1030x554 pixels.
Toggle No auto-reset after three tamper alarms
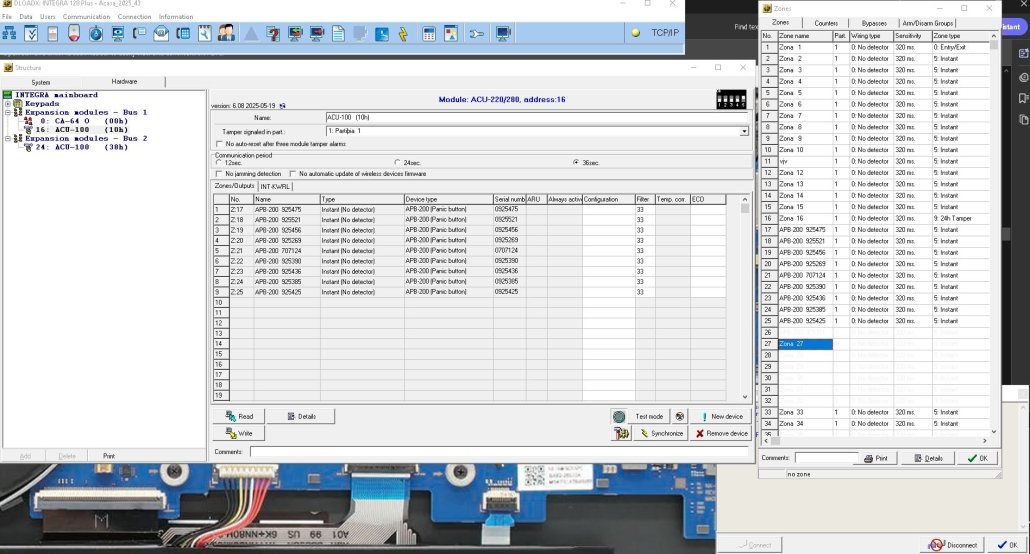(220, 144)
